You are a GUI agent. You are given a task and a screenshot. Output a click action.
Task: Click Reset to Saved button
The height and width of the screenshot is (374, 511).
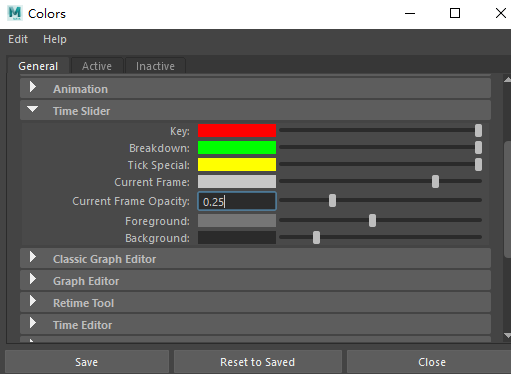point(258,362)
